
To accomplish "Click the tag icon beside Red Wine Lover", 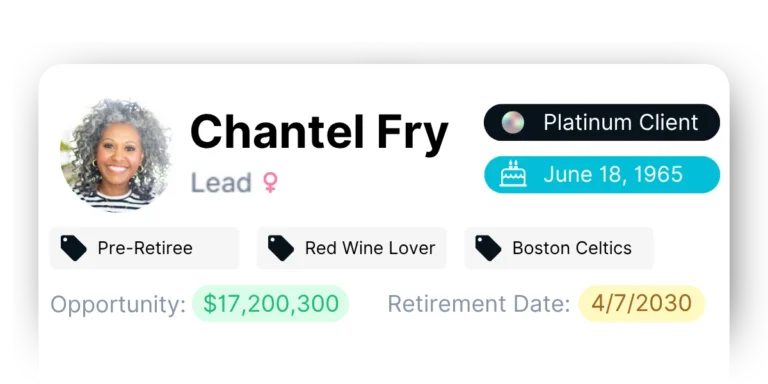I will 281,248.
